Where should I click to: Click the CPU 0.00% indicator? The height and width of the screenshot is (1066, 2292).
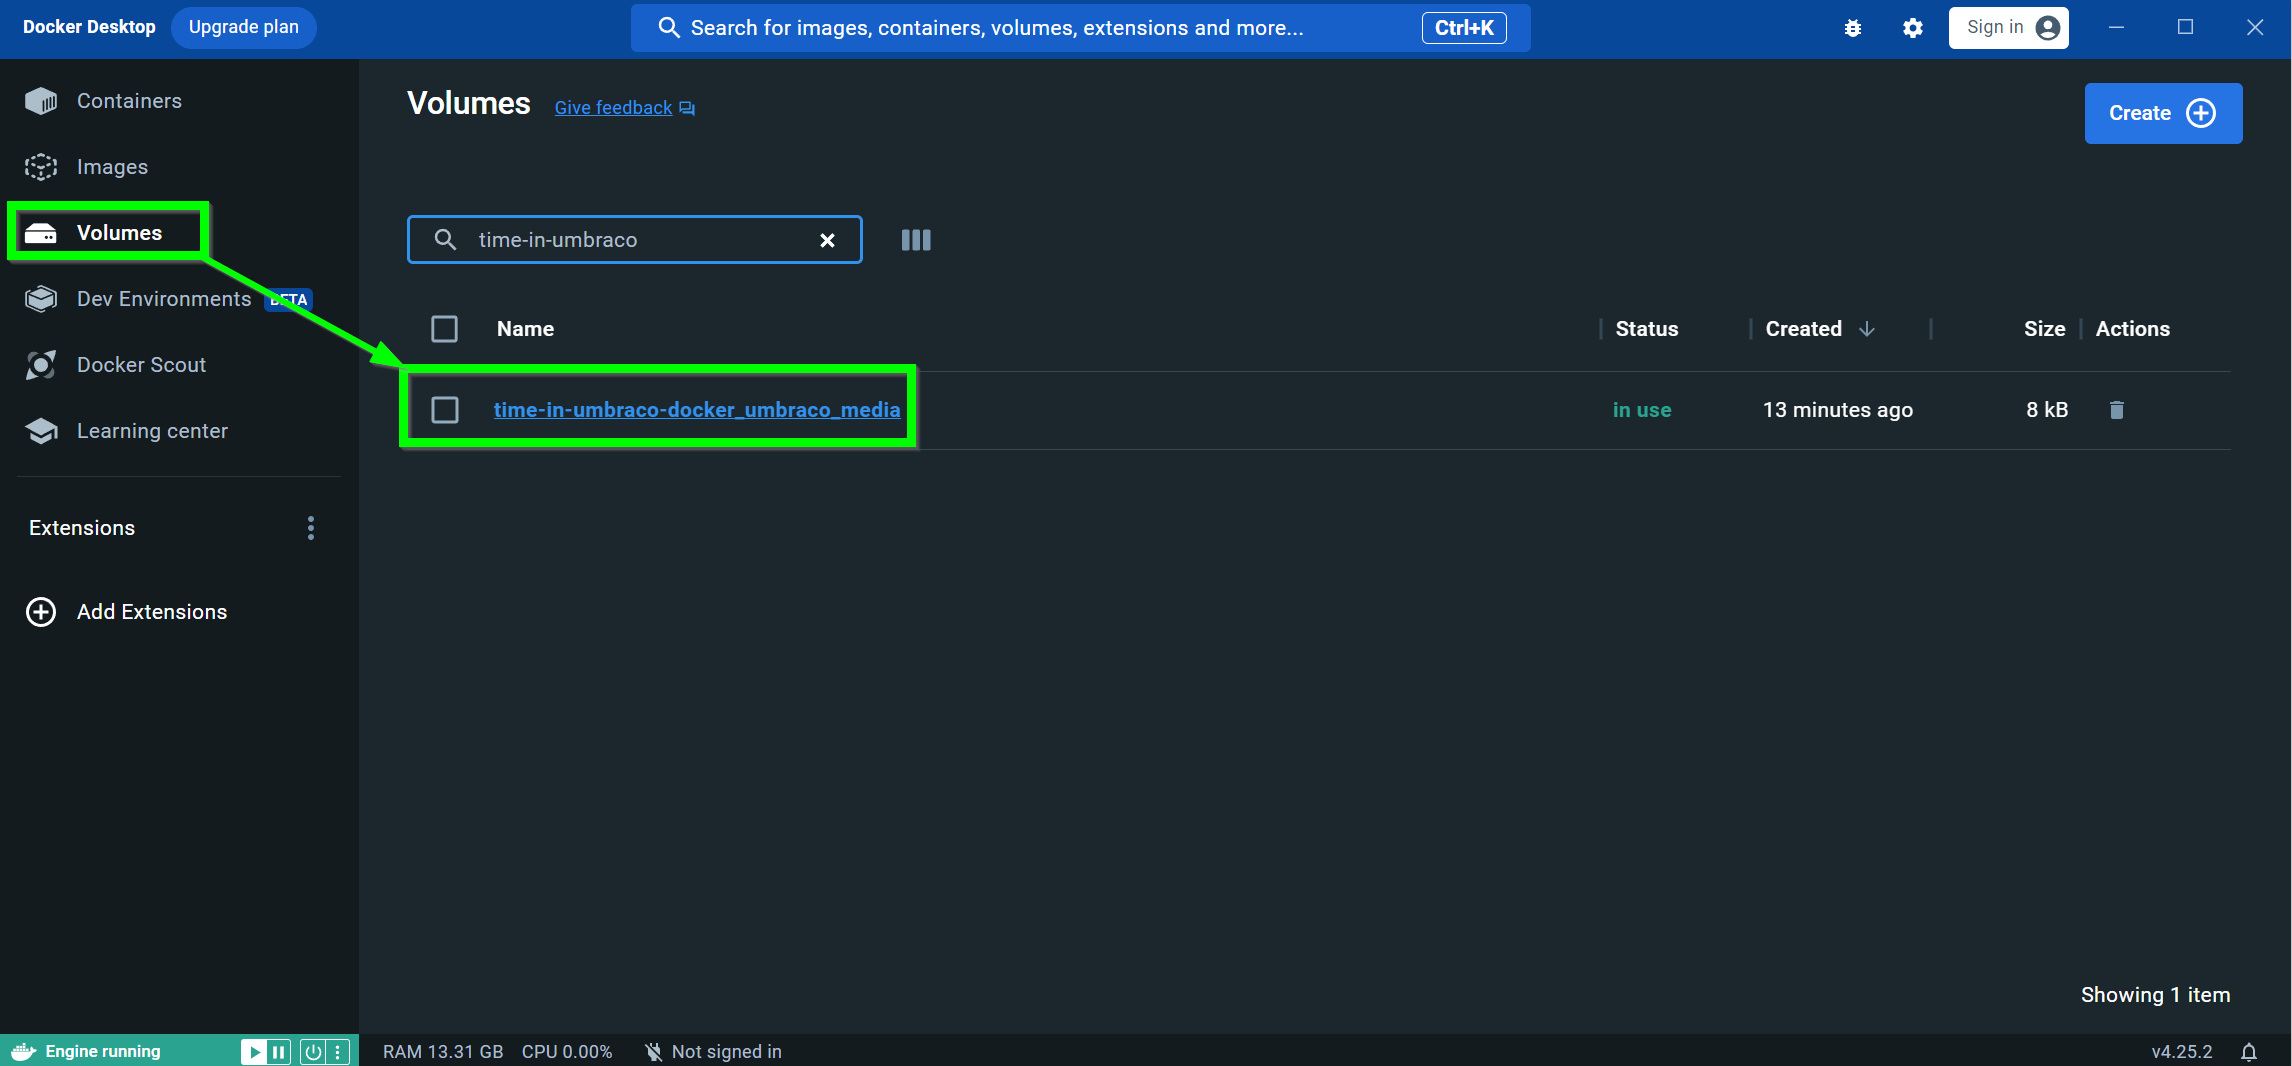pos(567,1052)
